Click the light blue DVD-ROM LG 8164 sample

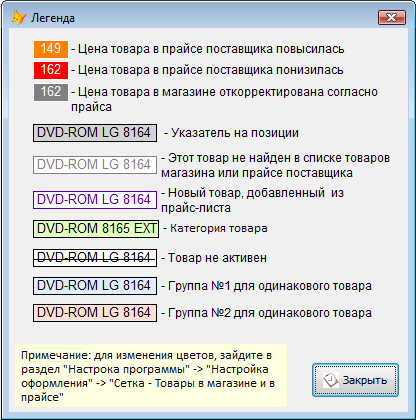95,286
